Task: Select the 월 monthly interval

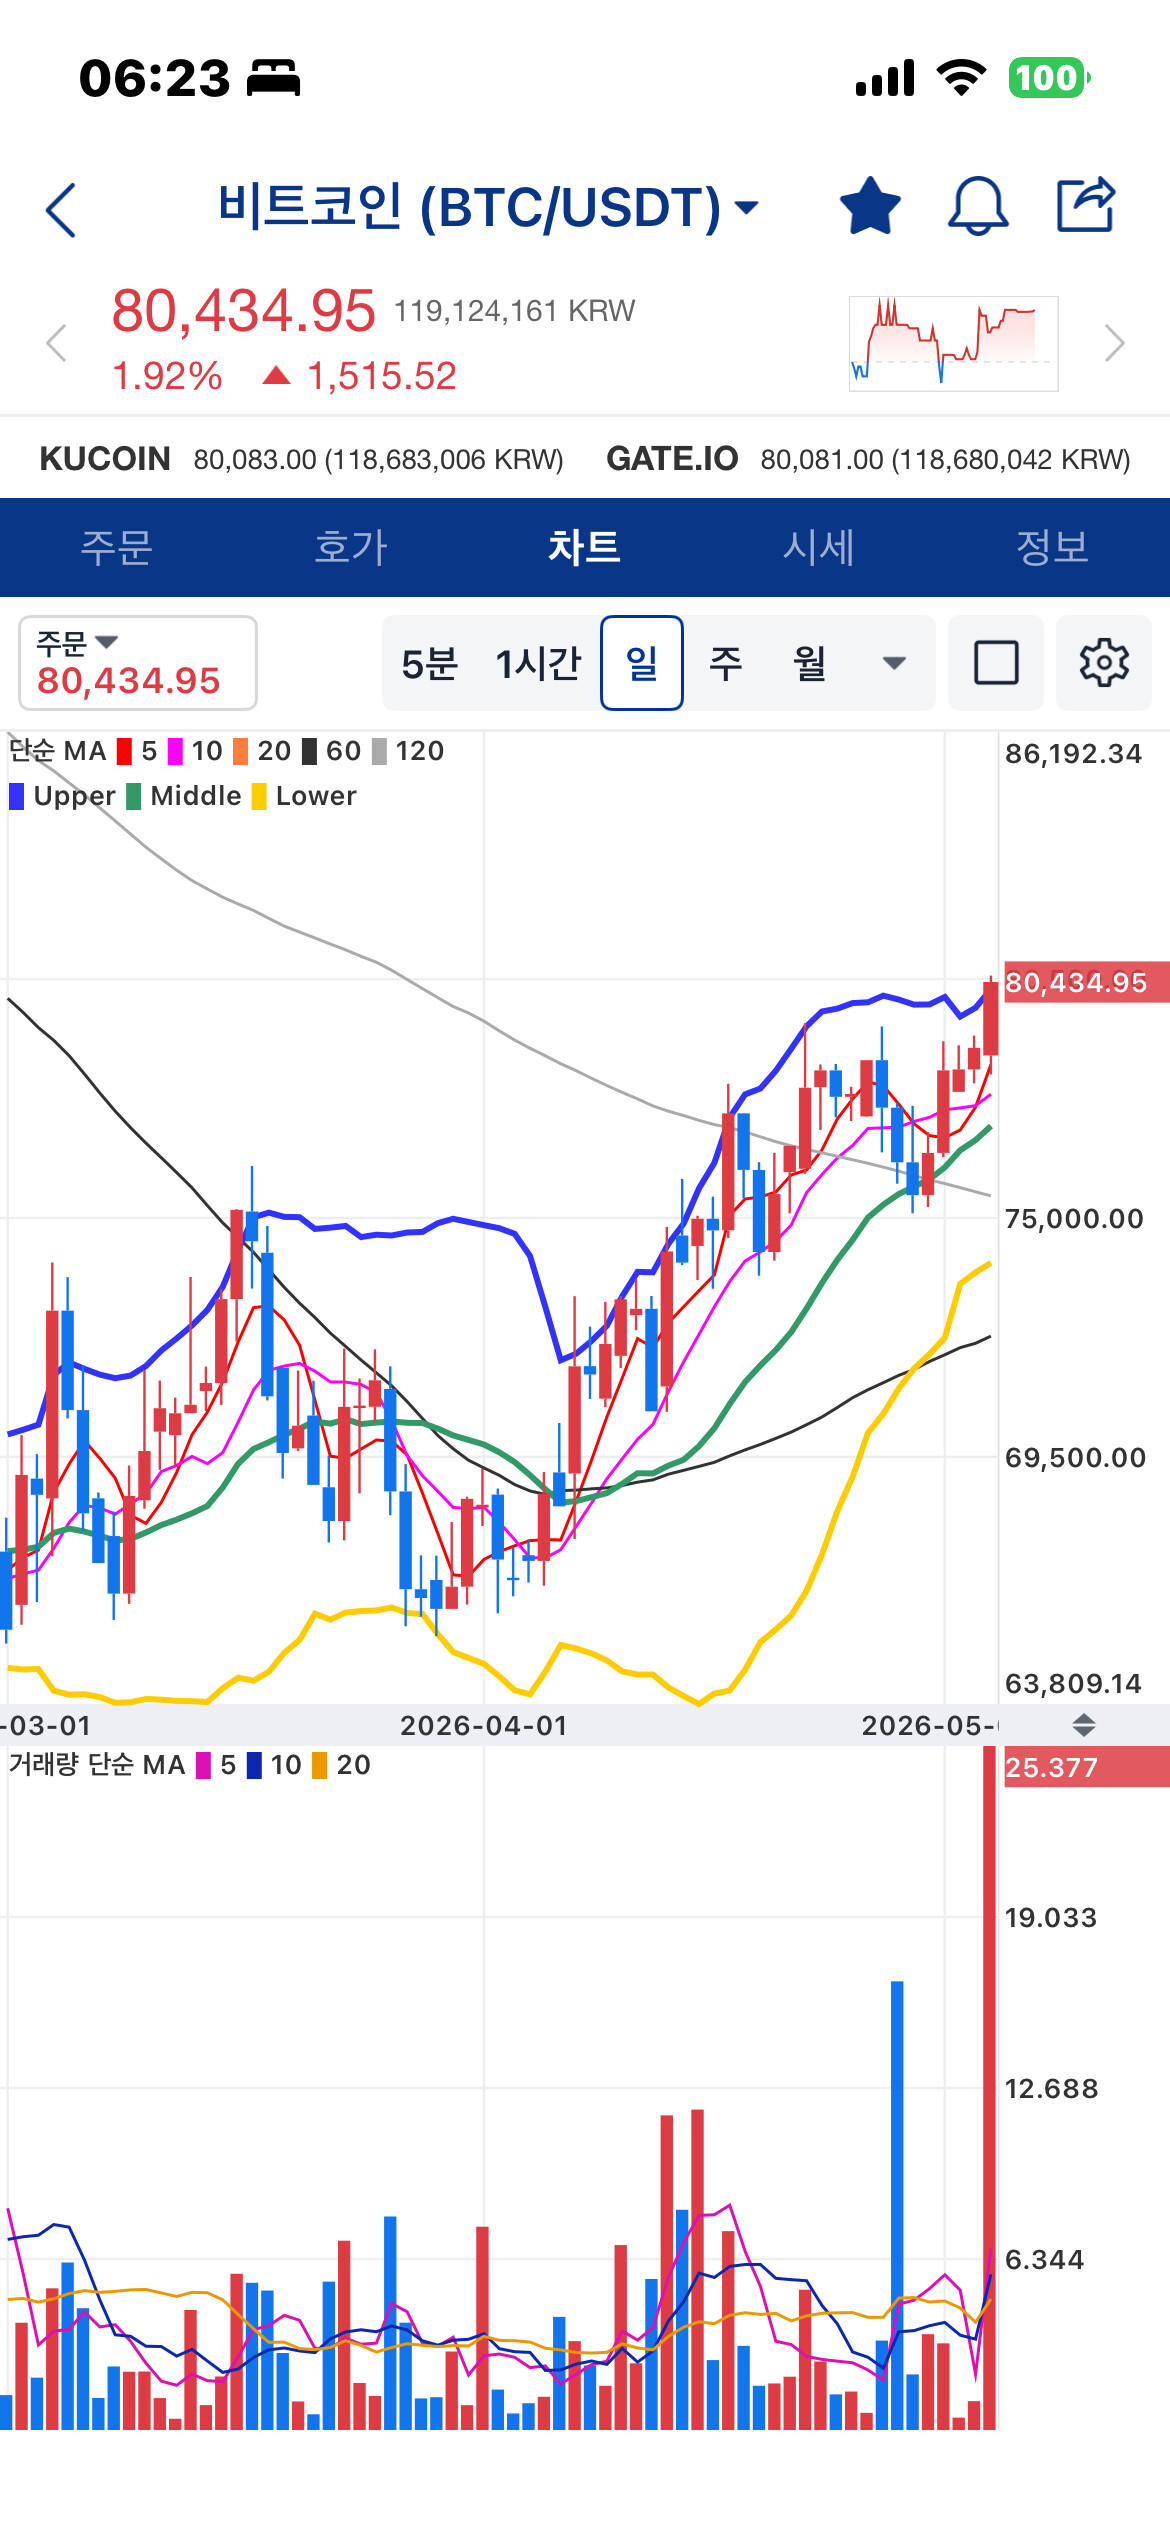Action: [x=810, y=664]
